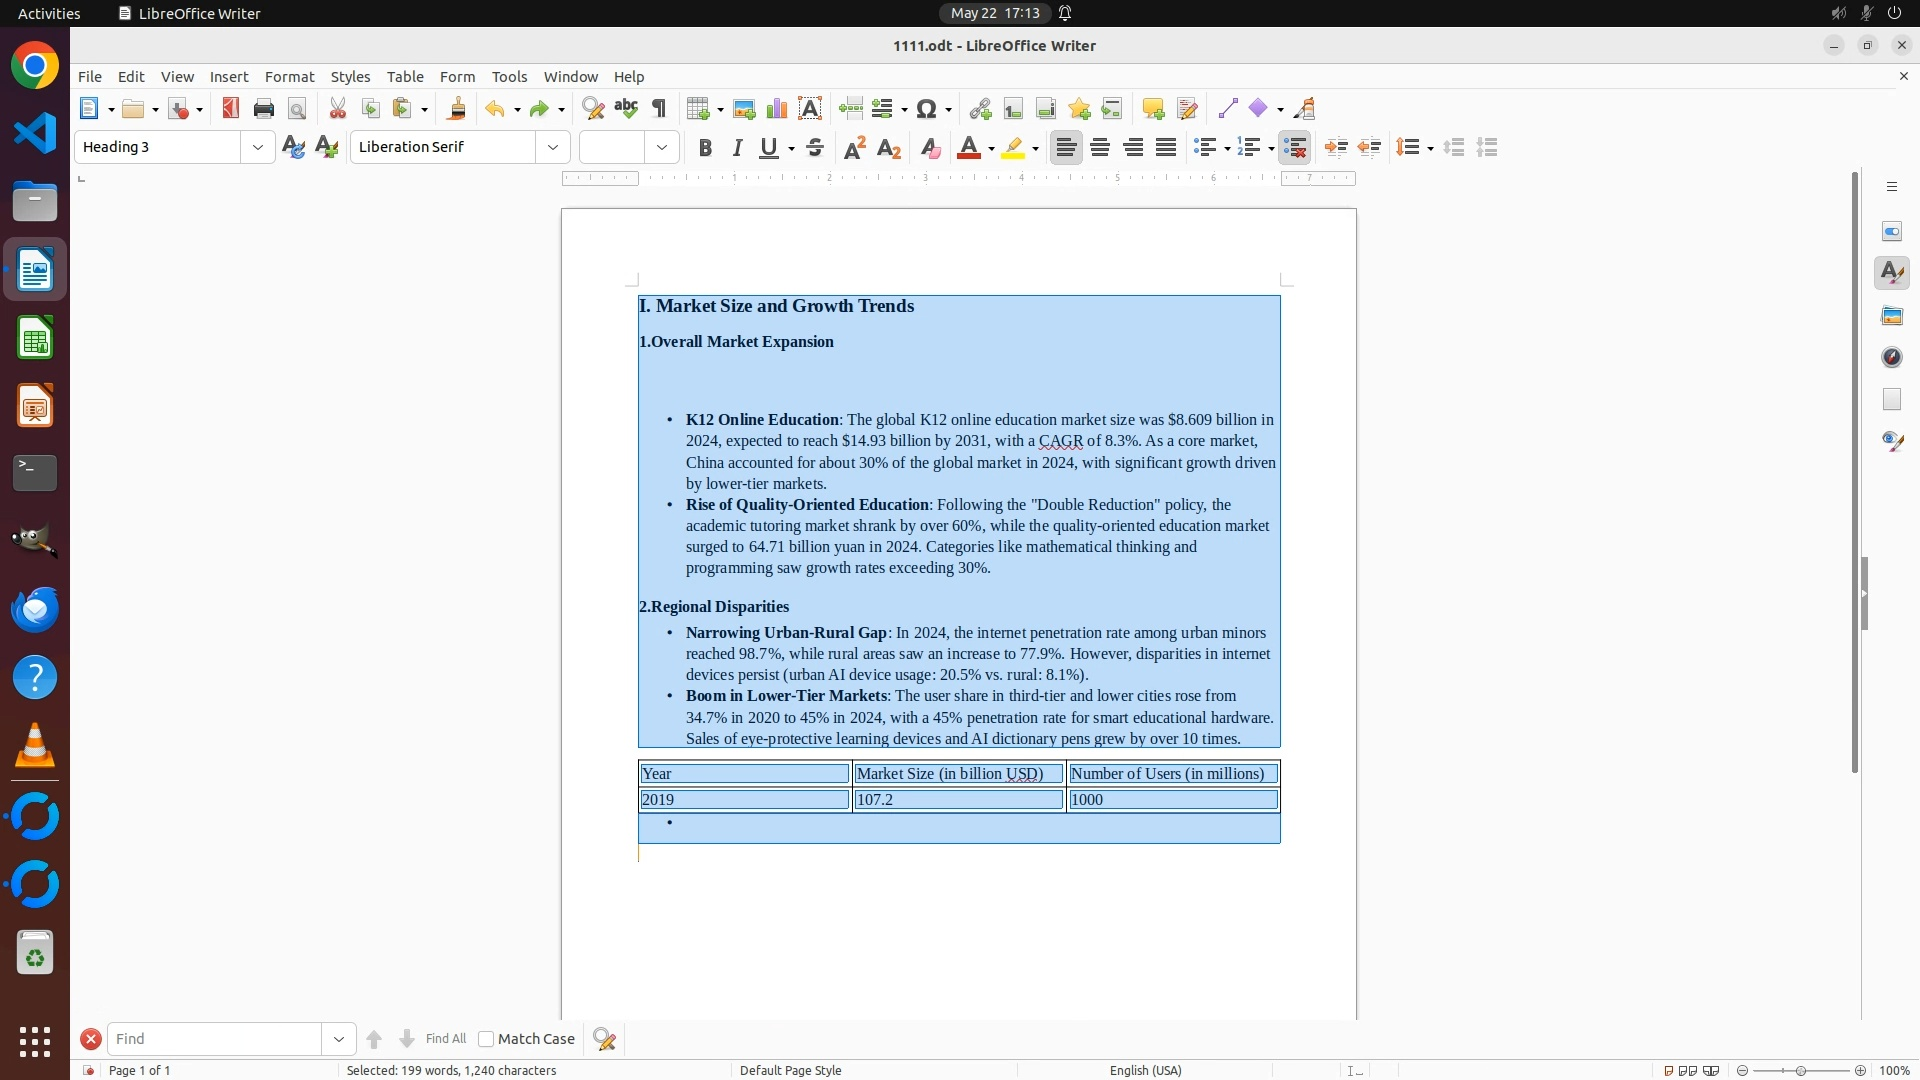Screen dimensions: 1920x1080
Task: Enable the Match Case checkbox
Action: coord(486,1039)
